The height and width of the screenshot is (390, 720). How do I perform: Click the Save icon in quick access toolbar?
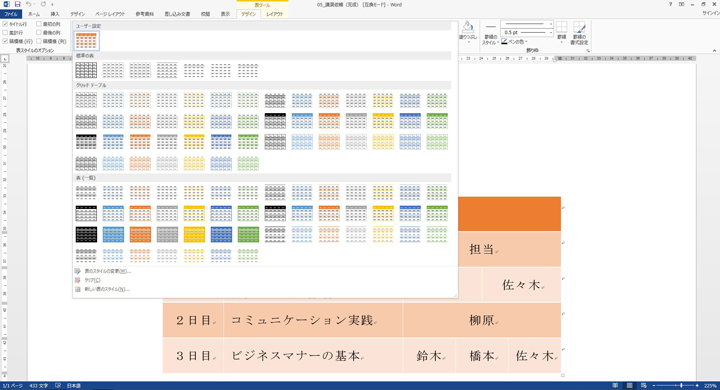(17, 4)
